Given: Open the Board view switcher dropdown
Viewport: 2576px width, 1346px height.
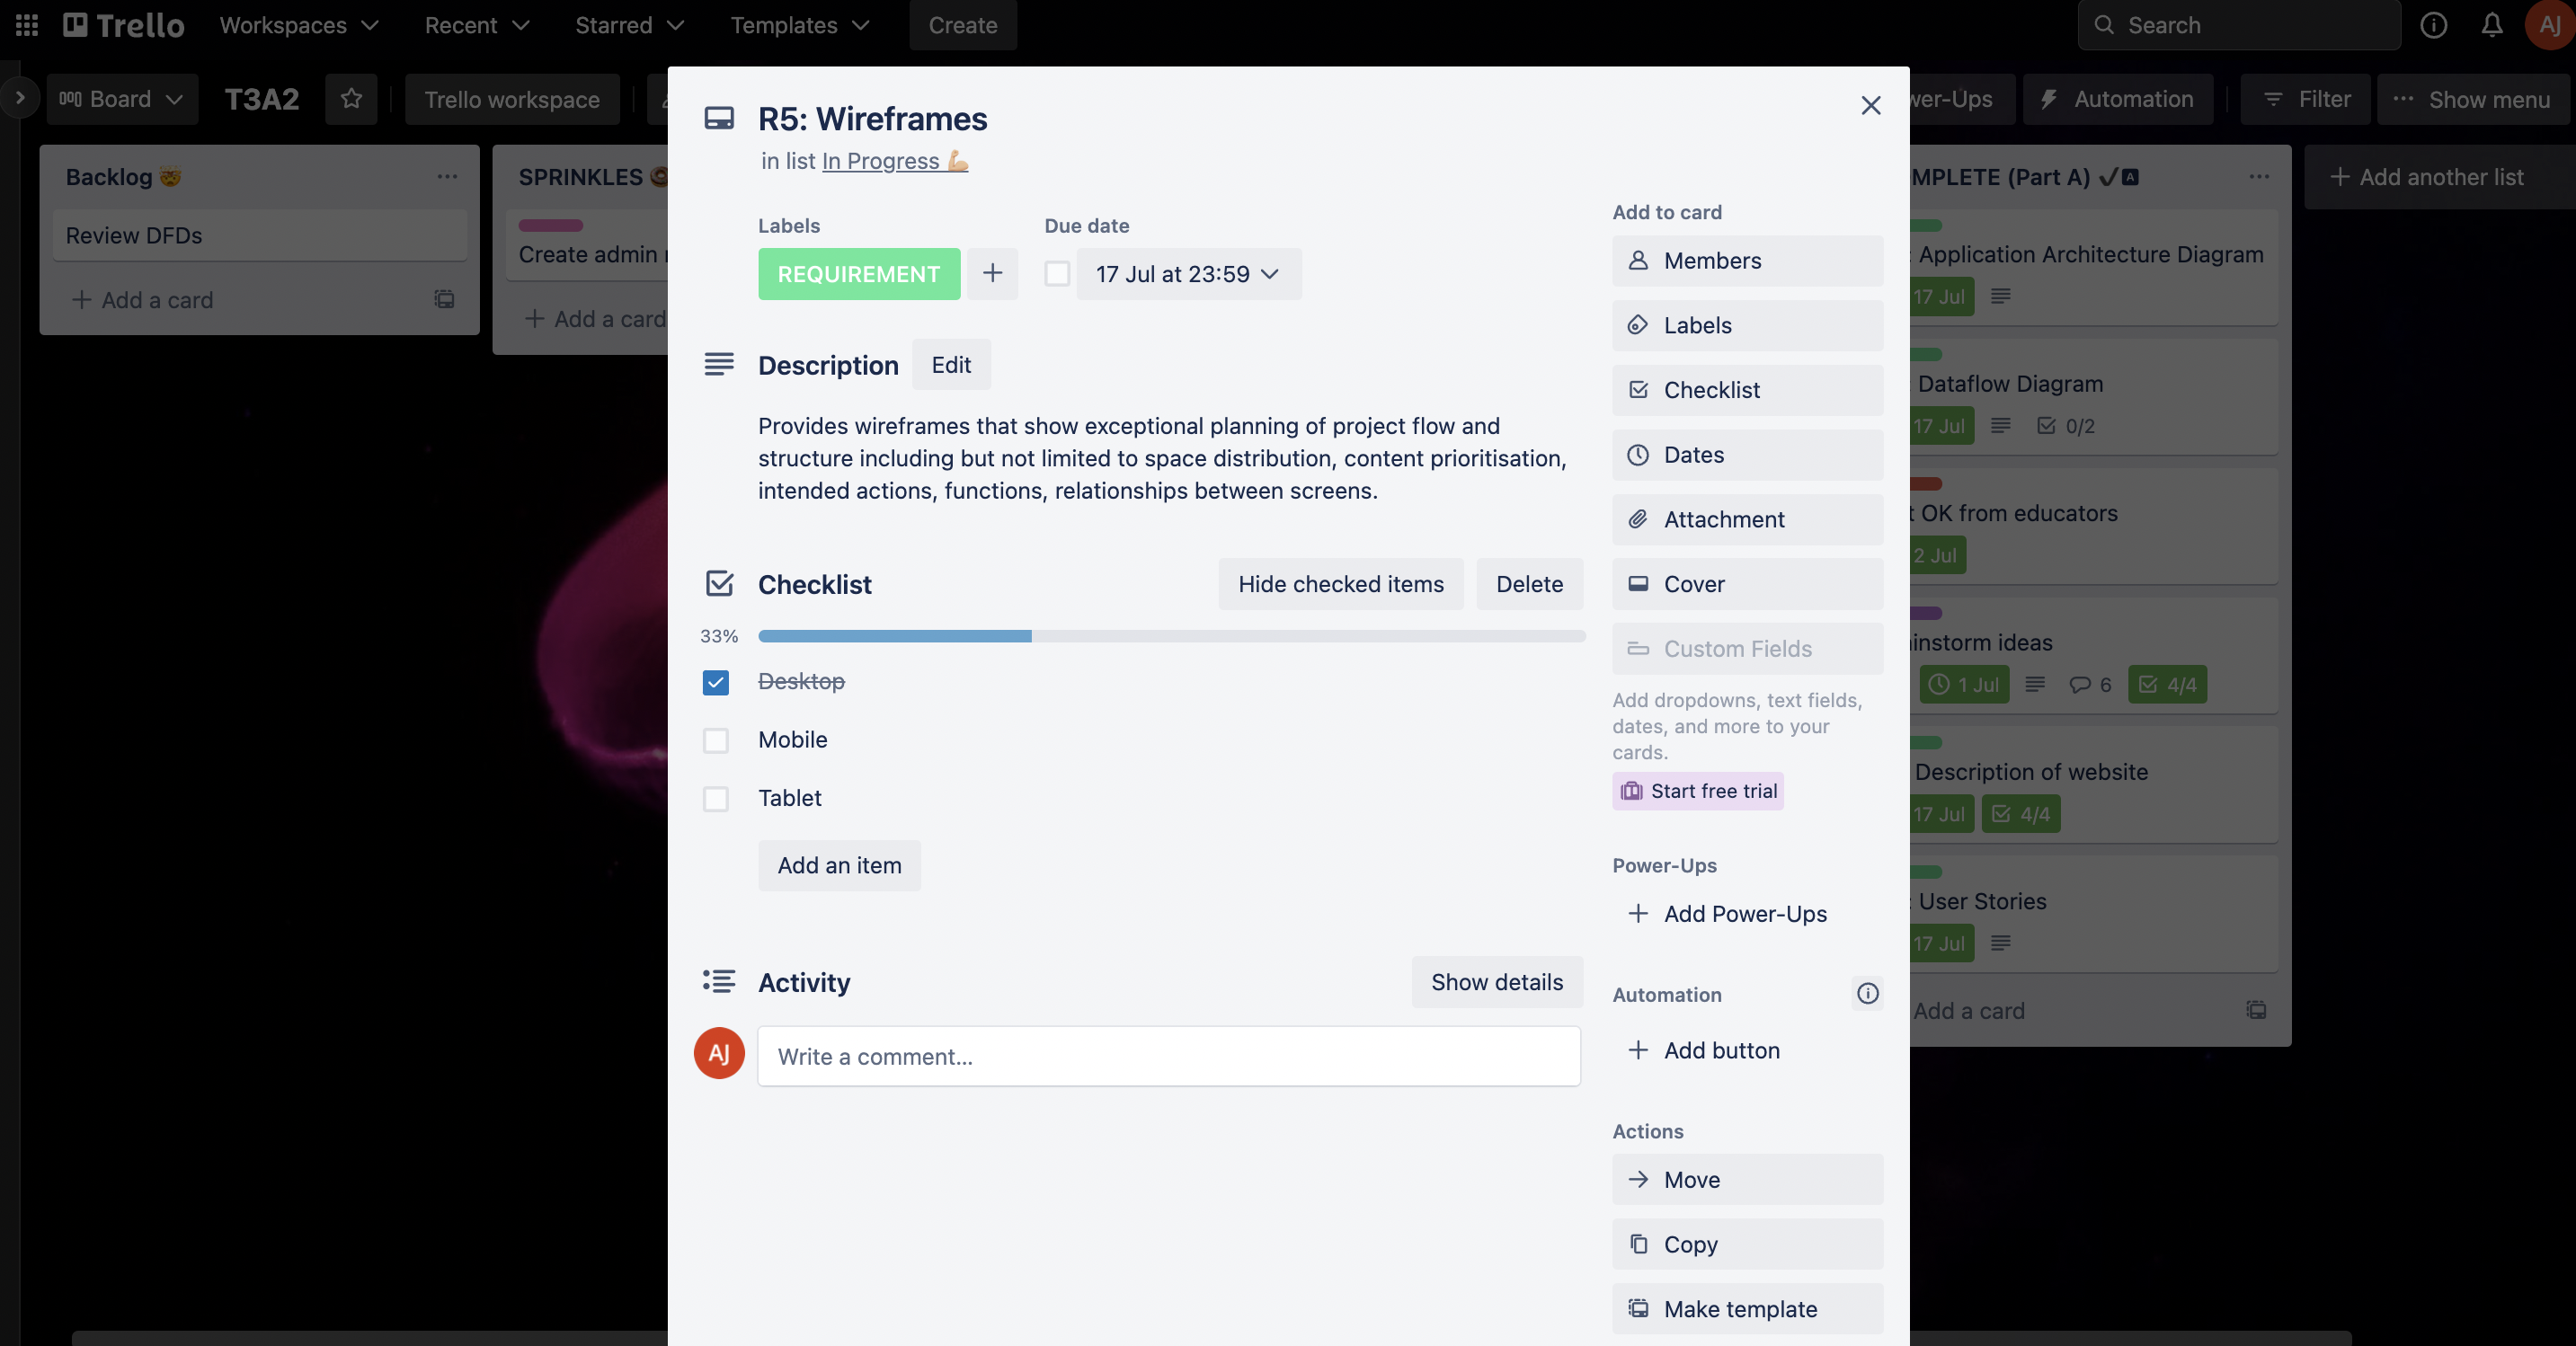Looking at the screenshot, I should [x=121, y=99].
